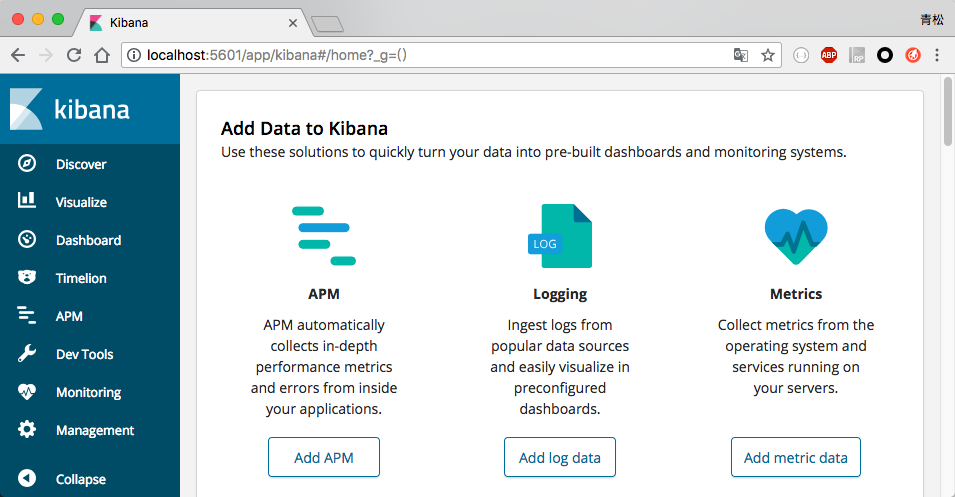Click the Kibana logo in sidebar

[x=69, y=109]
